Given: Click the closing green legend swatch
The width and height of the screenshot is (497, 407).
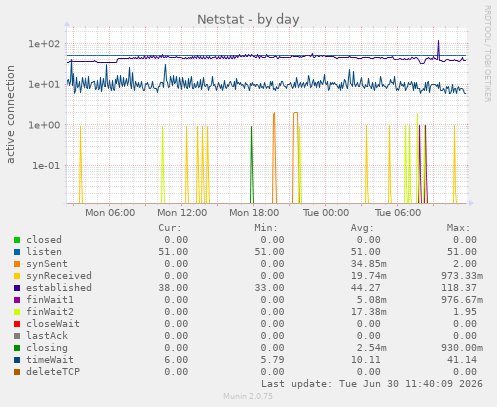Looking at the screenshot, I should click(x=17, y=348).
